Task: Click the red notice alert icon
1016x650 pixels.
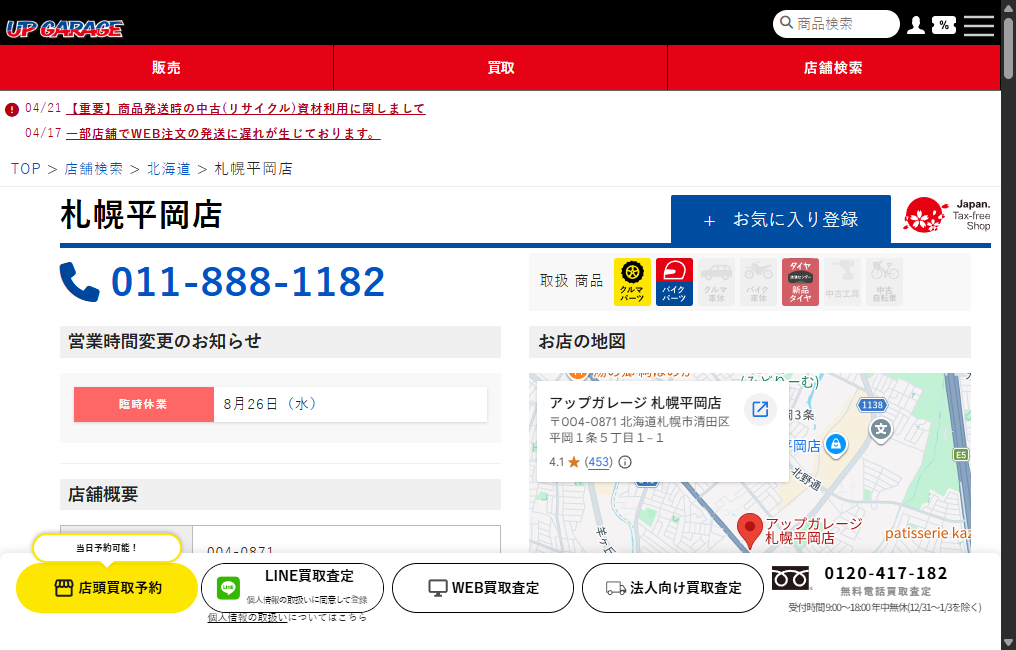Action: pos(12,110)
